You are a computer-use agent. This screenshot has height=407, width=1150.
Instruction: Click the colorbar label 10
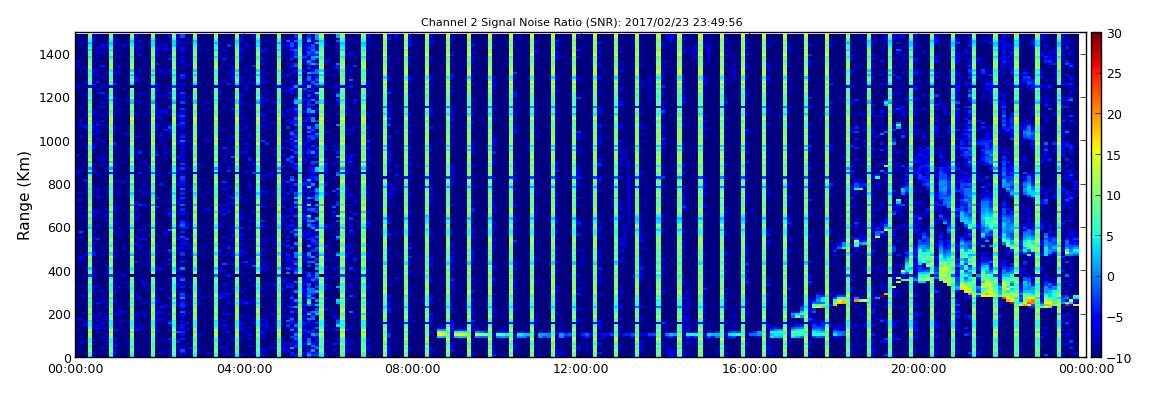click(1114, 196)
